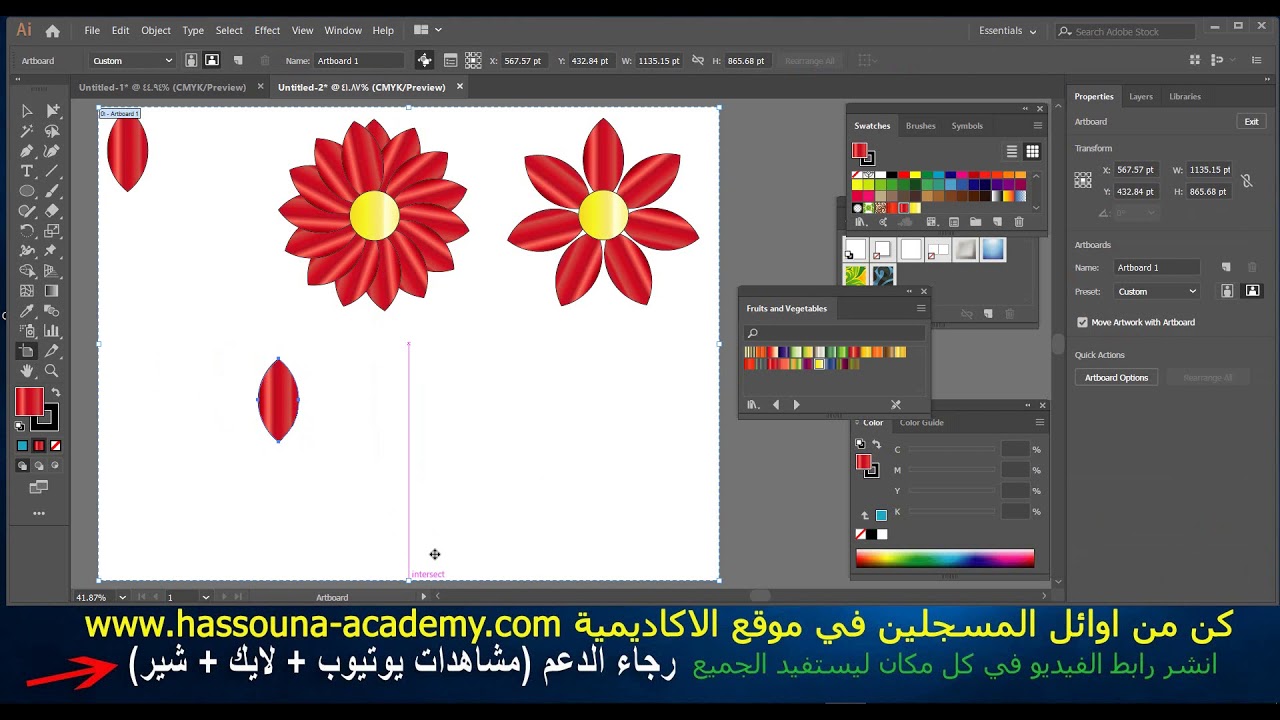The height and width of the screenshot is (720, 1280).
Task: Open the Effect menu
Action: click(267, 31)
